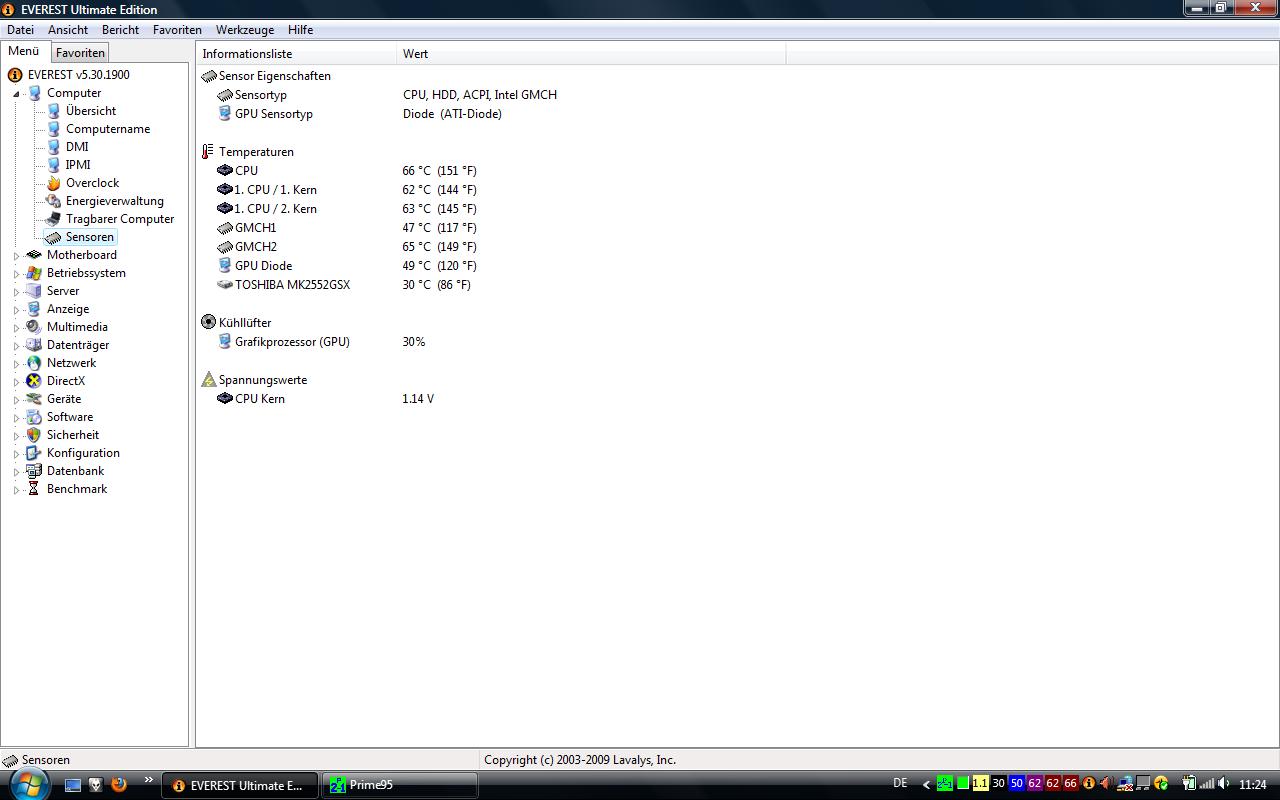Image resolution: width=1280 pixels, height=800 pixels.
Task: Open the Bericht menu
Action: [x=120, y=30]
